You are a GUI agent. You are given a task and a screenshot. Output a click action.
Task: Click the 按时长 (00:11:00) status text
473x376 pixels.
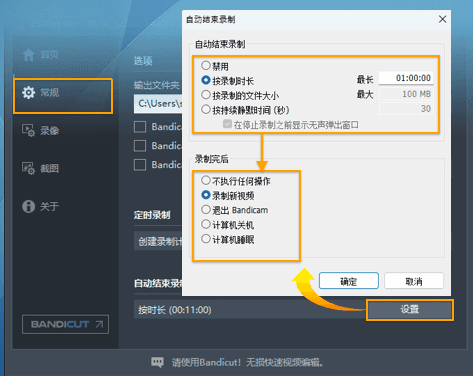tap(175, 310)
